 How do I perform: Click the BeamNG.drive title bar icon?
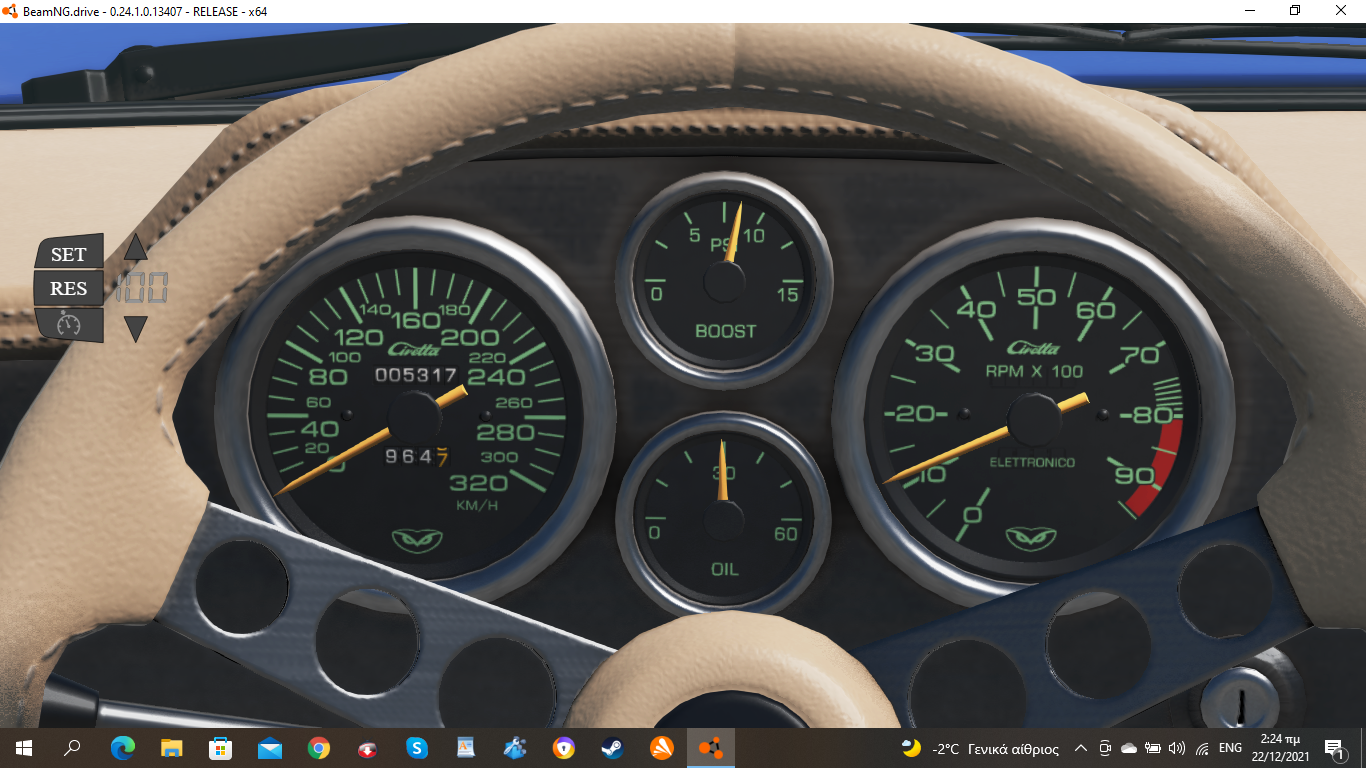11,10
